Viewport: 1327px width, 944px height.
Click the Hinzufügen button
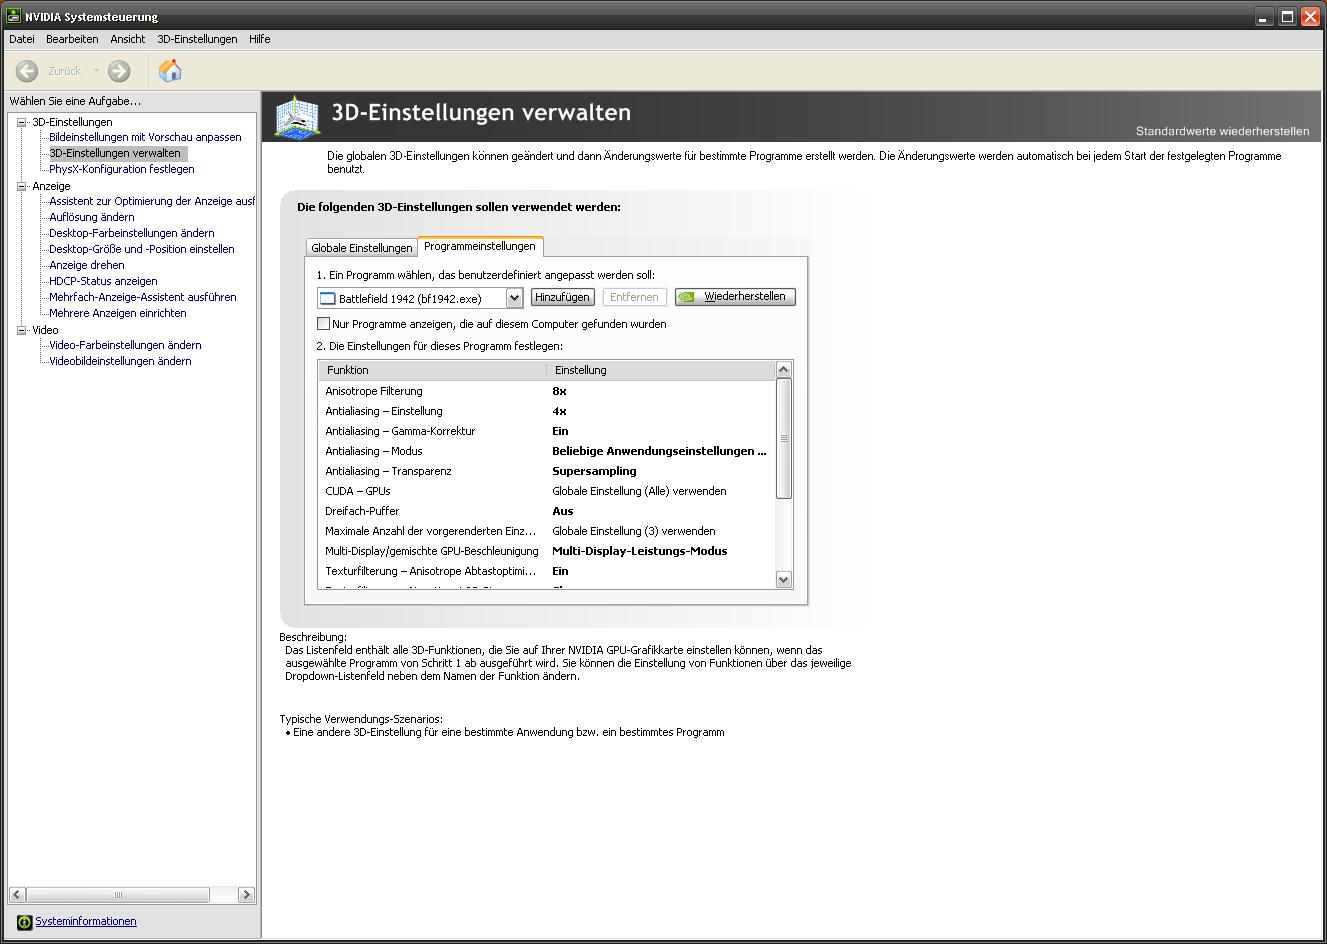563,297
